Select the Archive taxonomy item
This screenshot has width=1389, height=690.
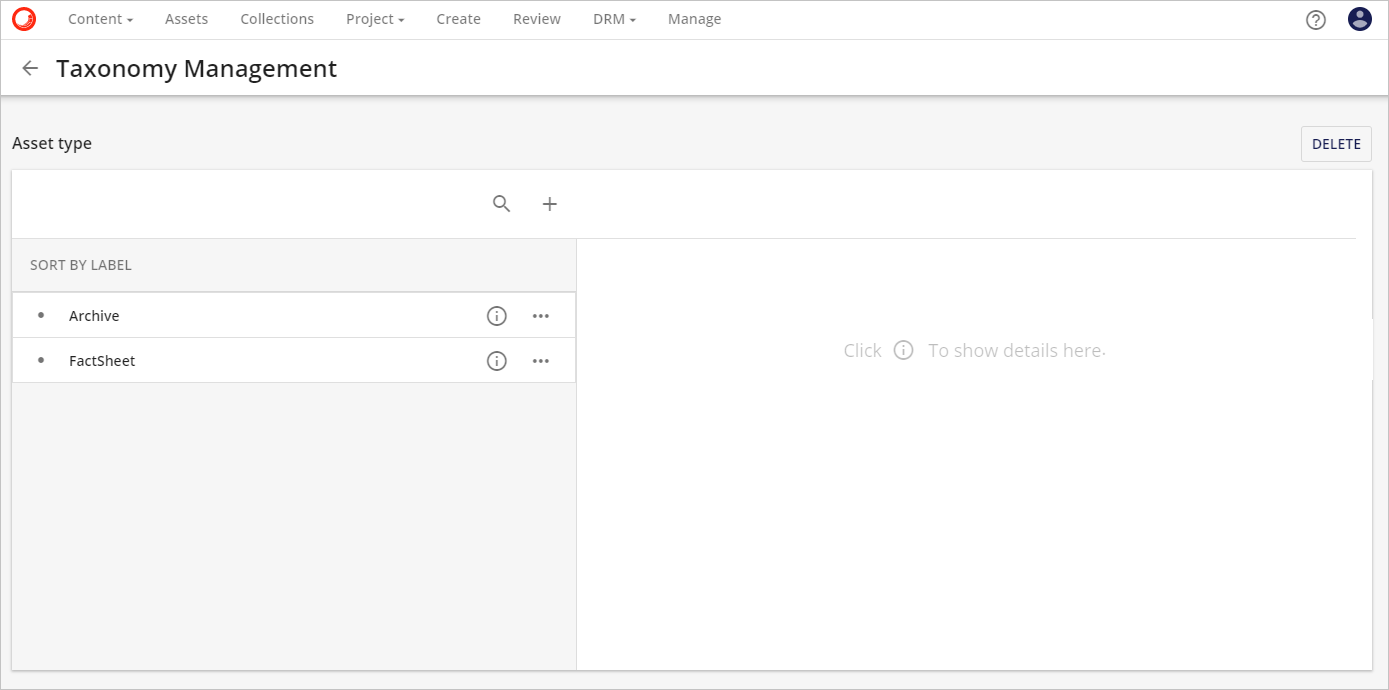pyautogui.click(x=94, y=316)
